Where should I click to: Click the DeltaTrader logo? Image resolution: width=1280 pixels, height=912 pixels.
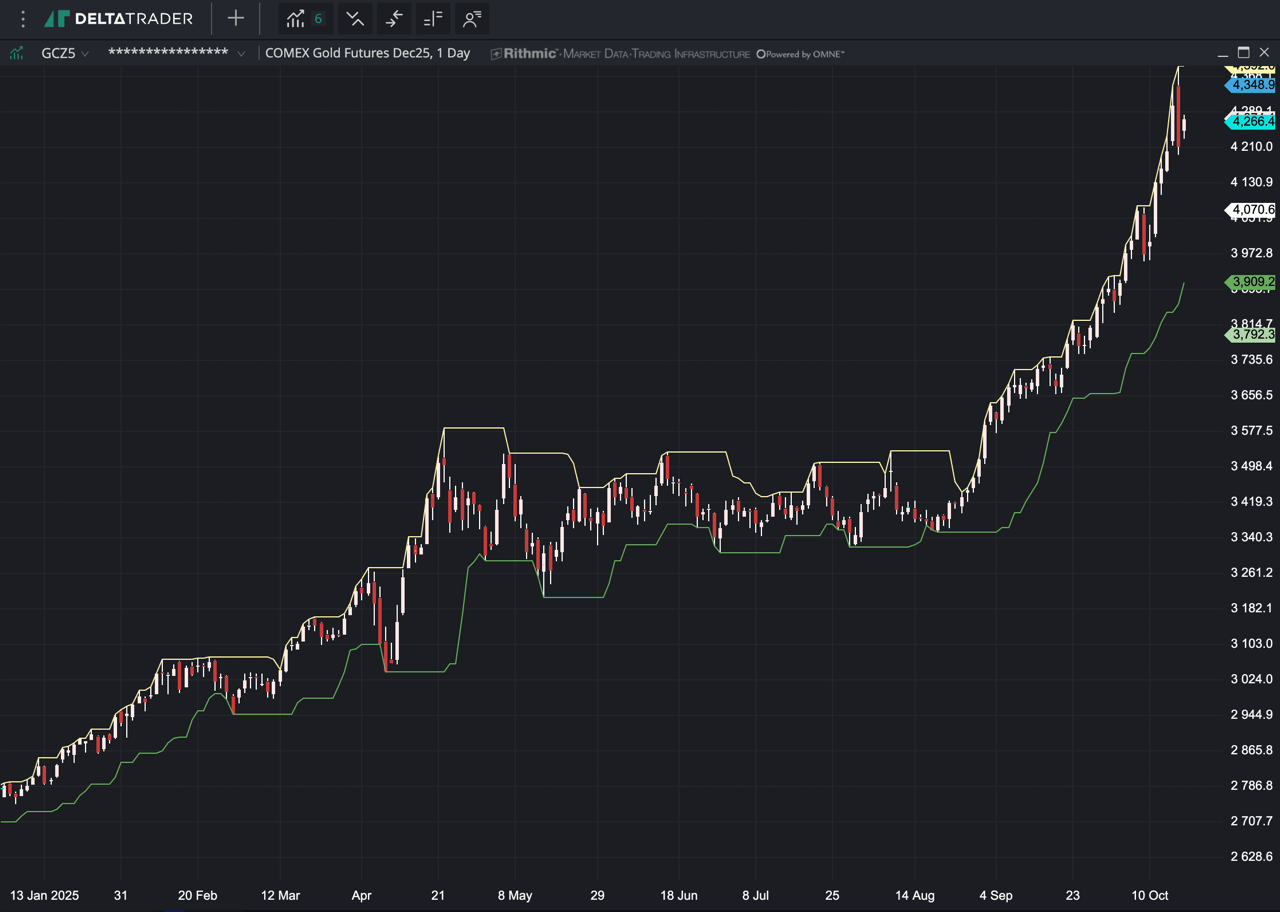(x=118, y=19)
